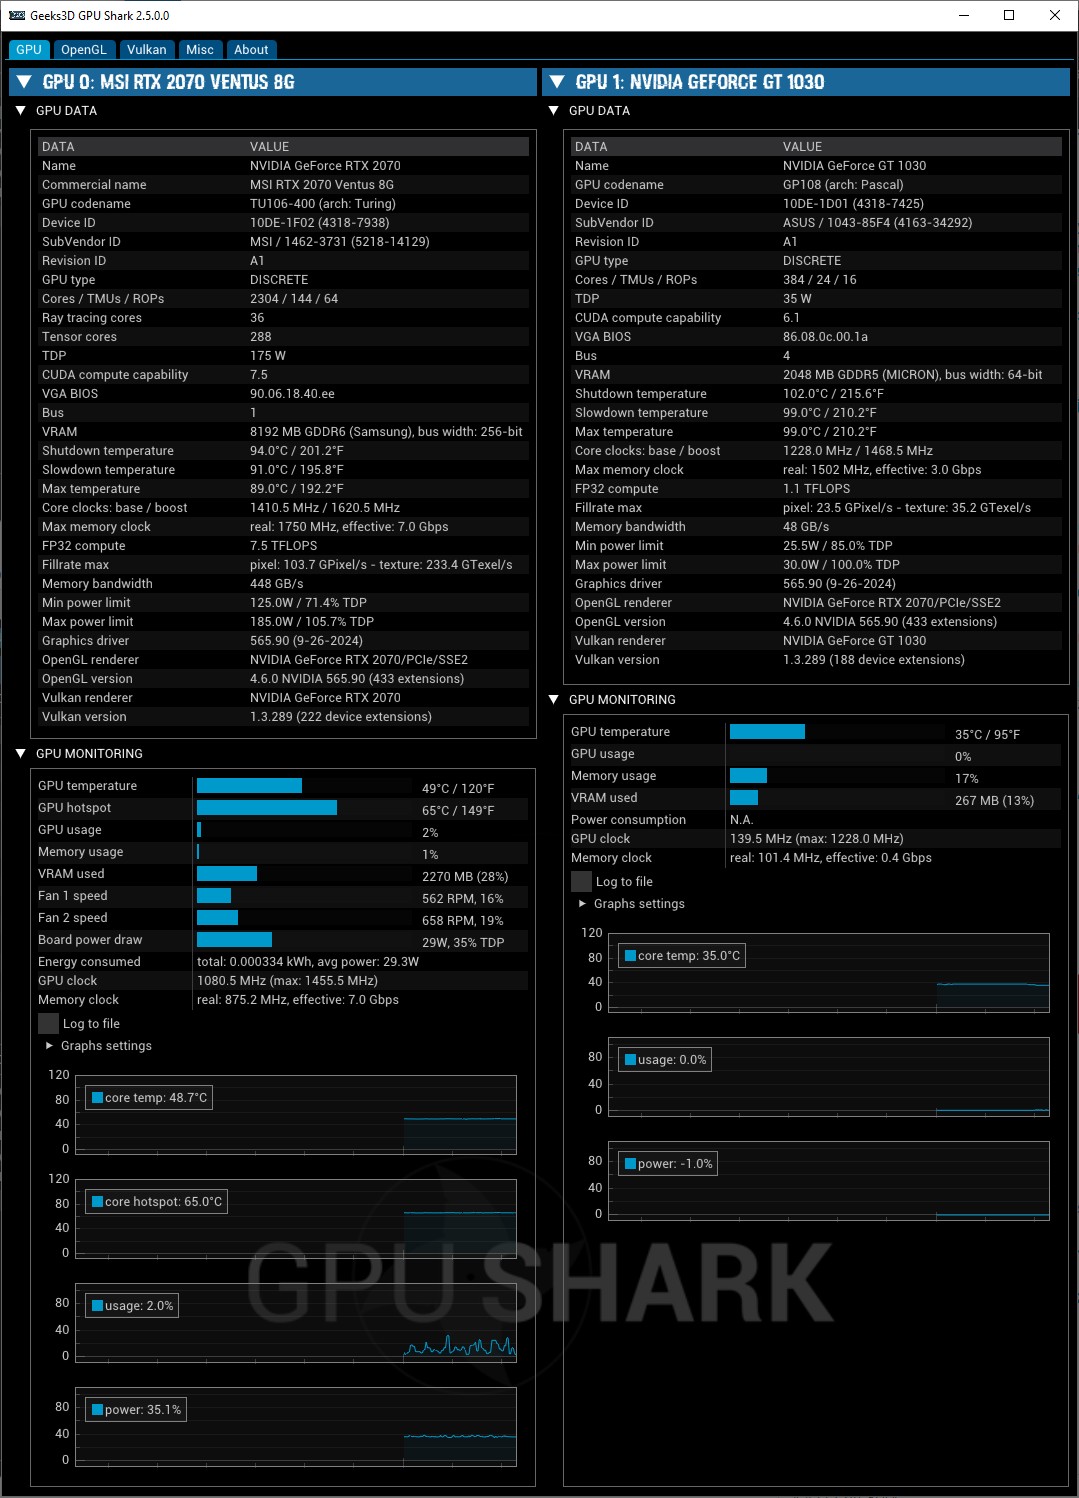Select GPU 1 Power consumption 'N.A.' value

pos(741,820)
